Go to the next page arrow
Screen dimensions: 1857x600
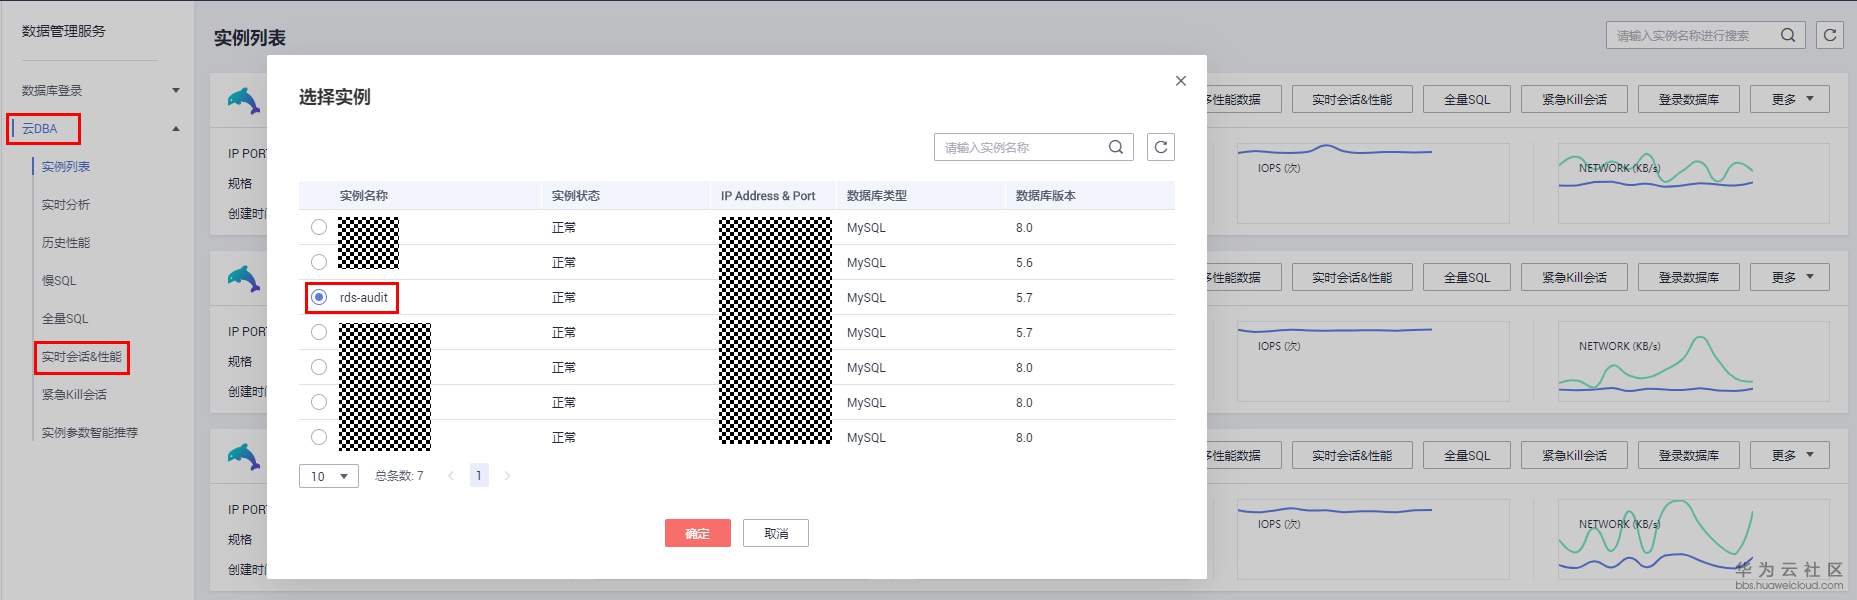[507, 476]
